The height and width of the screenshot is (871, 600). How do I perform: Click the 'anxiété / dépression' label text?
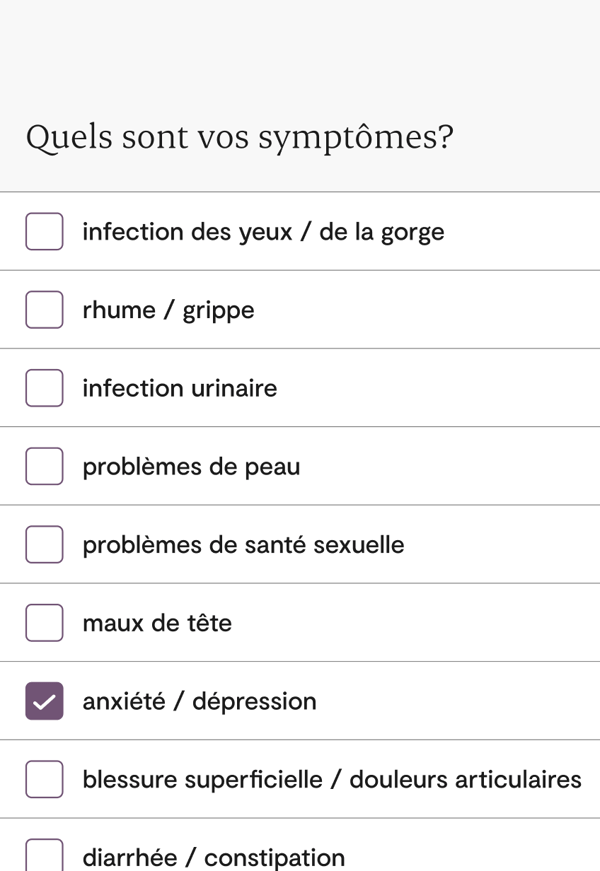coord(199,701)
